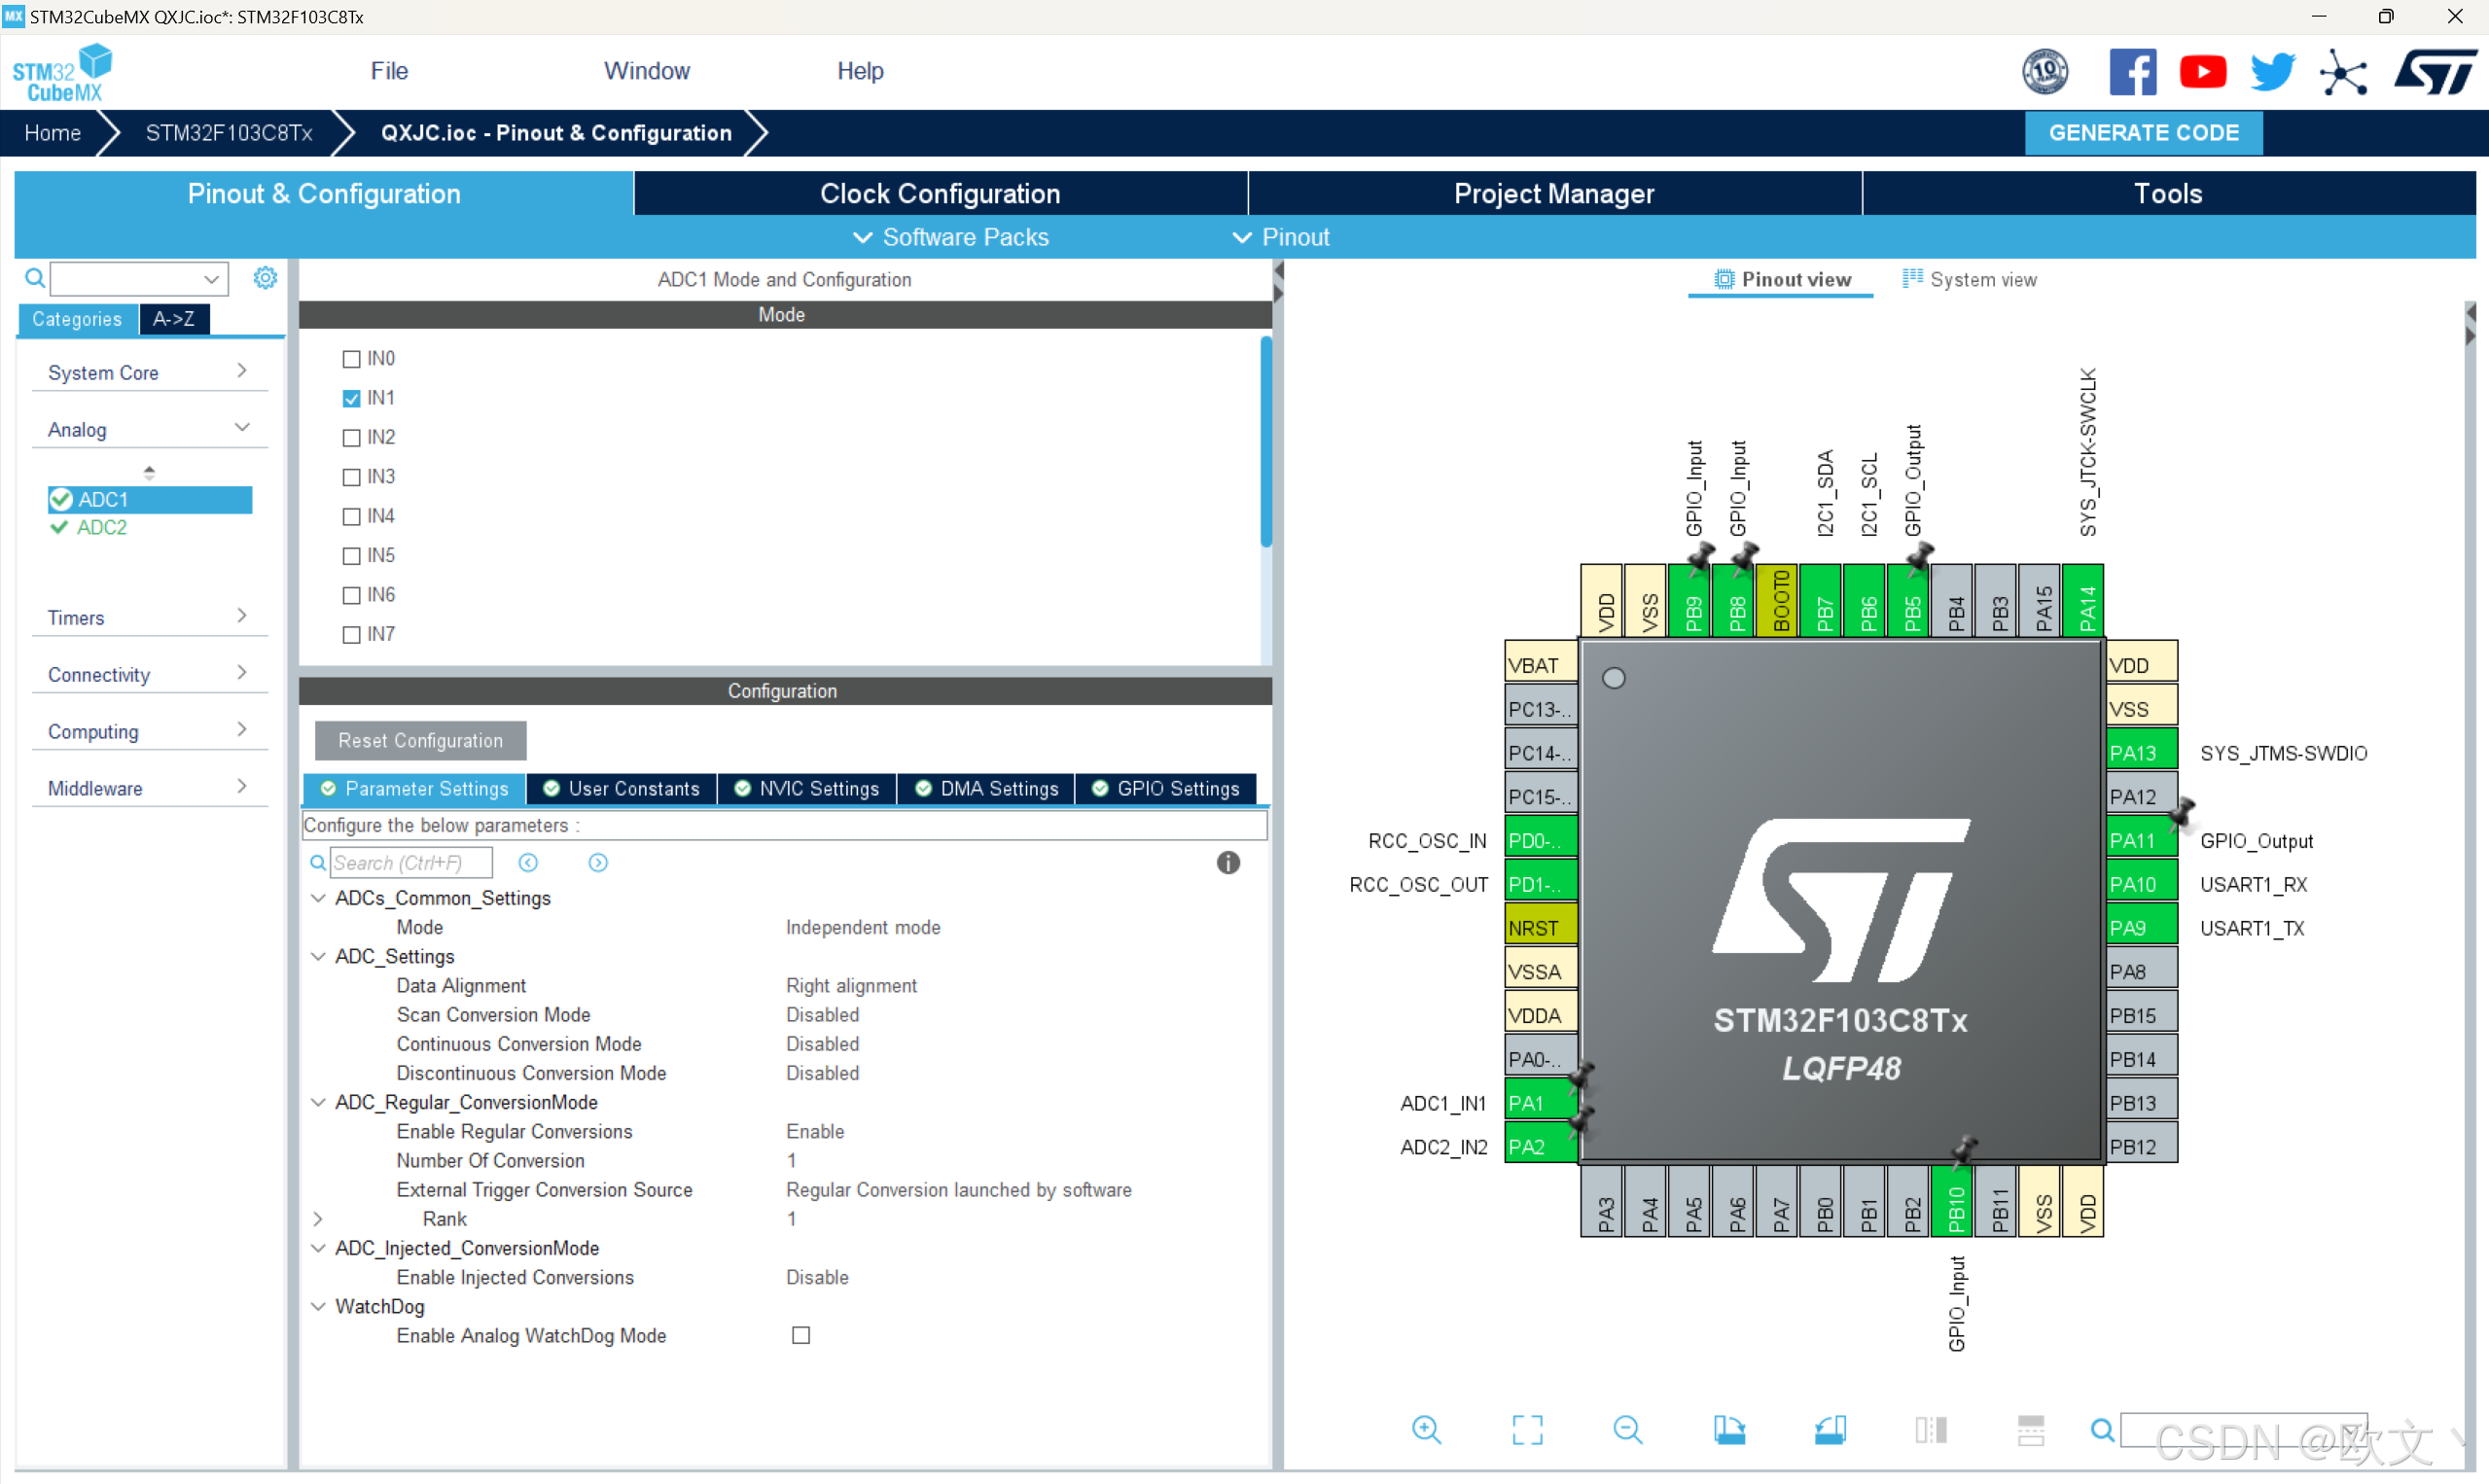Open the settings gear beside category search

click(264, 278)
